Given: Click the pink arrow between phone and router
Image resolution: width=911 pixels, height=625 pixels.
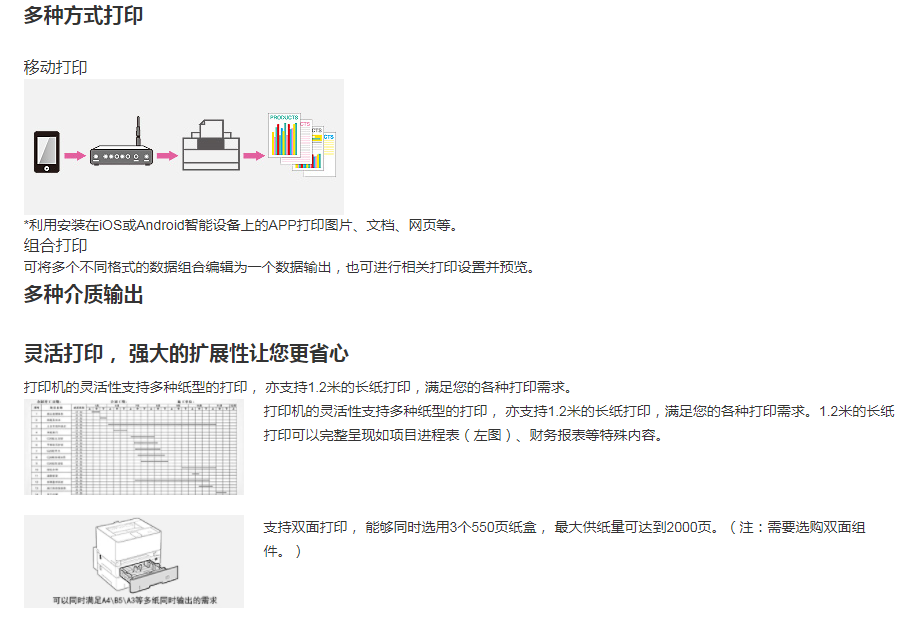Looking at the screenshot, I should click(x=75, y=156).
